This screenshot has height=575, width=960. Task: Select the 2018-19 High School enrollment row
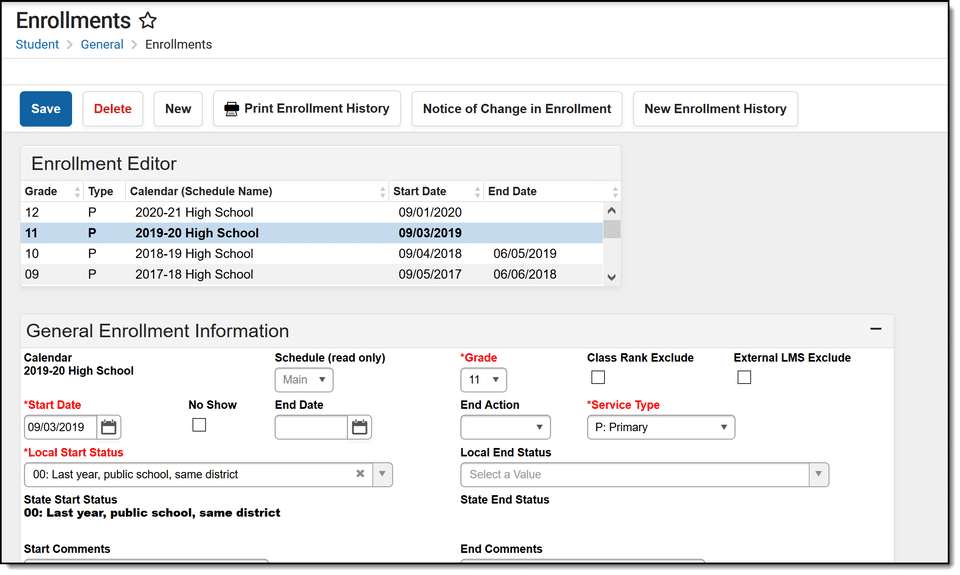pos(312,254)
